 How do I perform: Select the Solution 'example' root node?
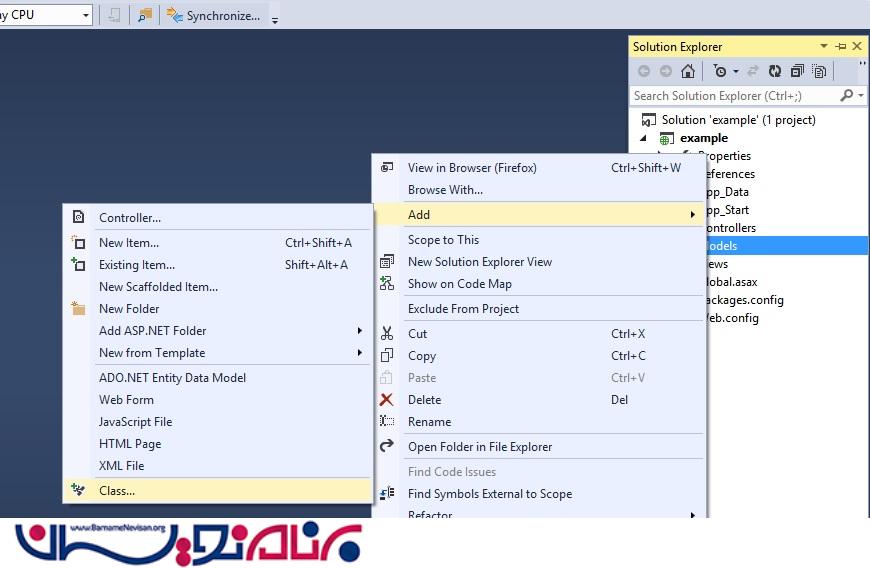click(x=738, y=120)
